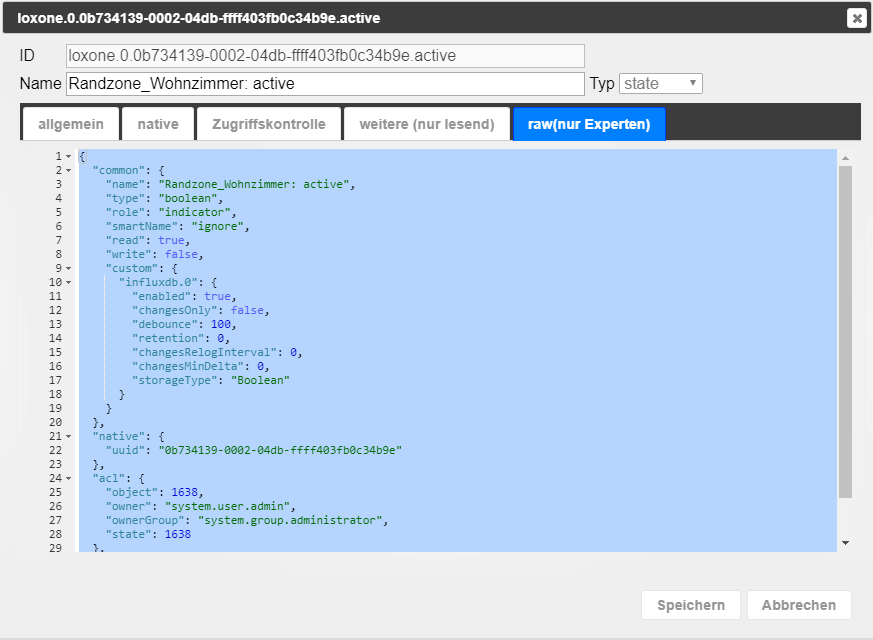Close the object dialog with X icon
The image size is (873, 640).
click(856, 18)
